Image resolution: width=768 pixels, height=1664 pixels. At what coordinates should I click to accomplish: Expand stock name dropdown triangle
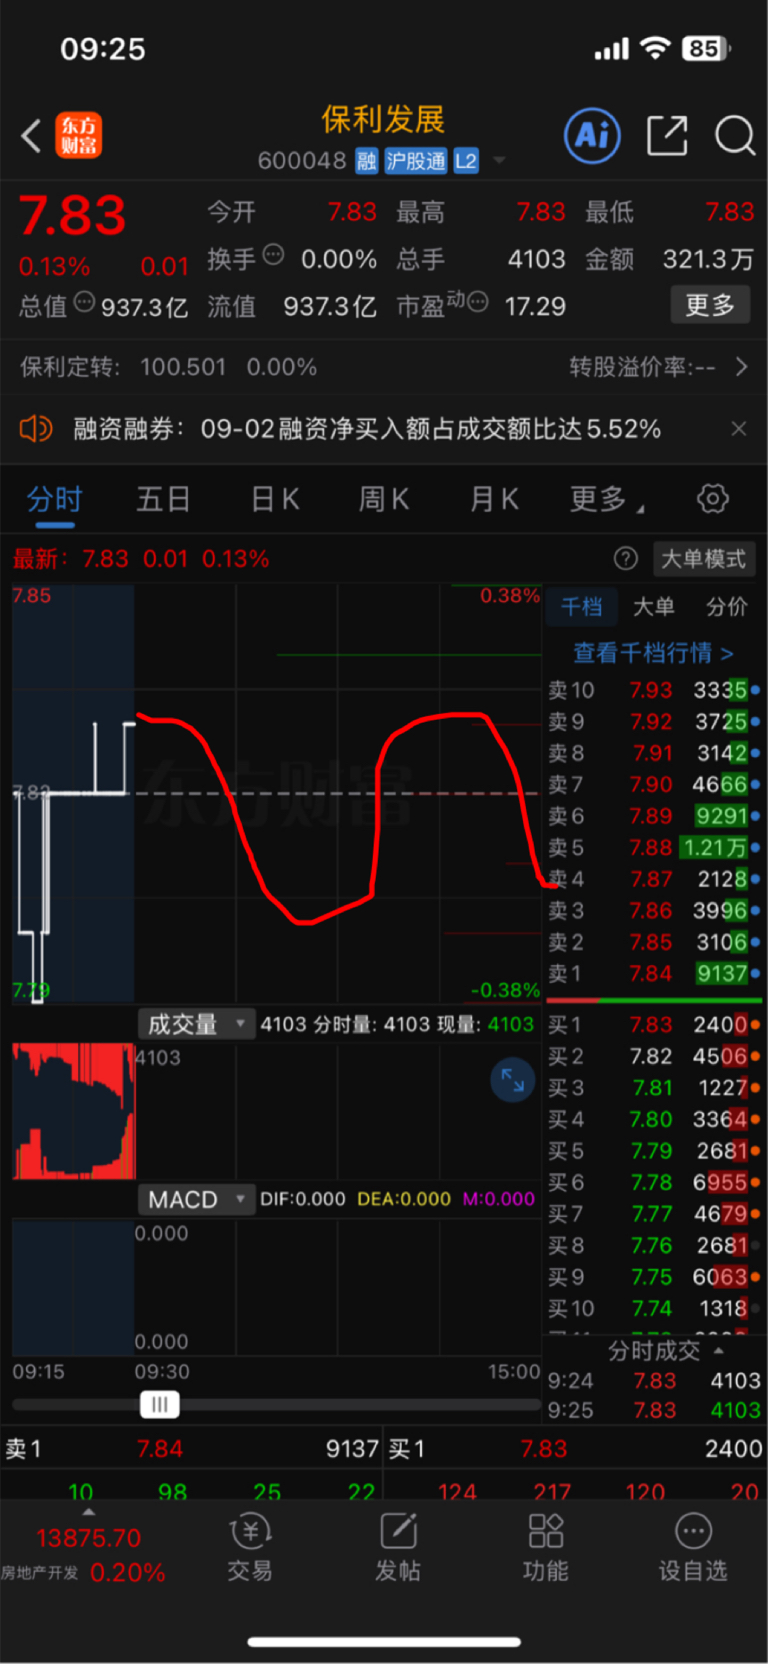click(x=499, y=160)
